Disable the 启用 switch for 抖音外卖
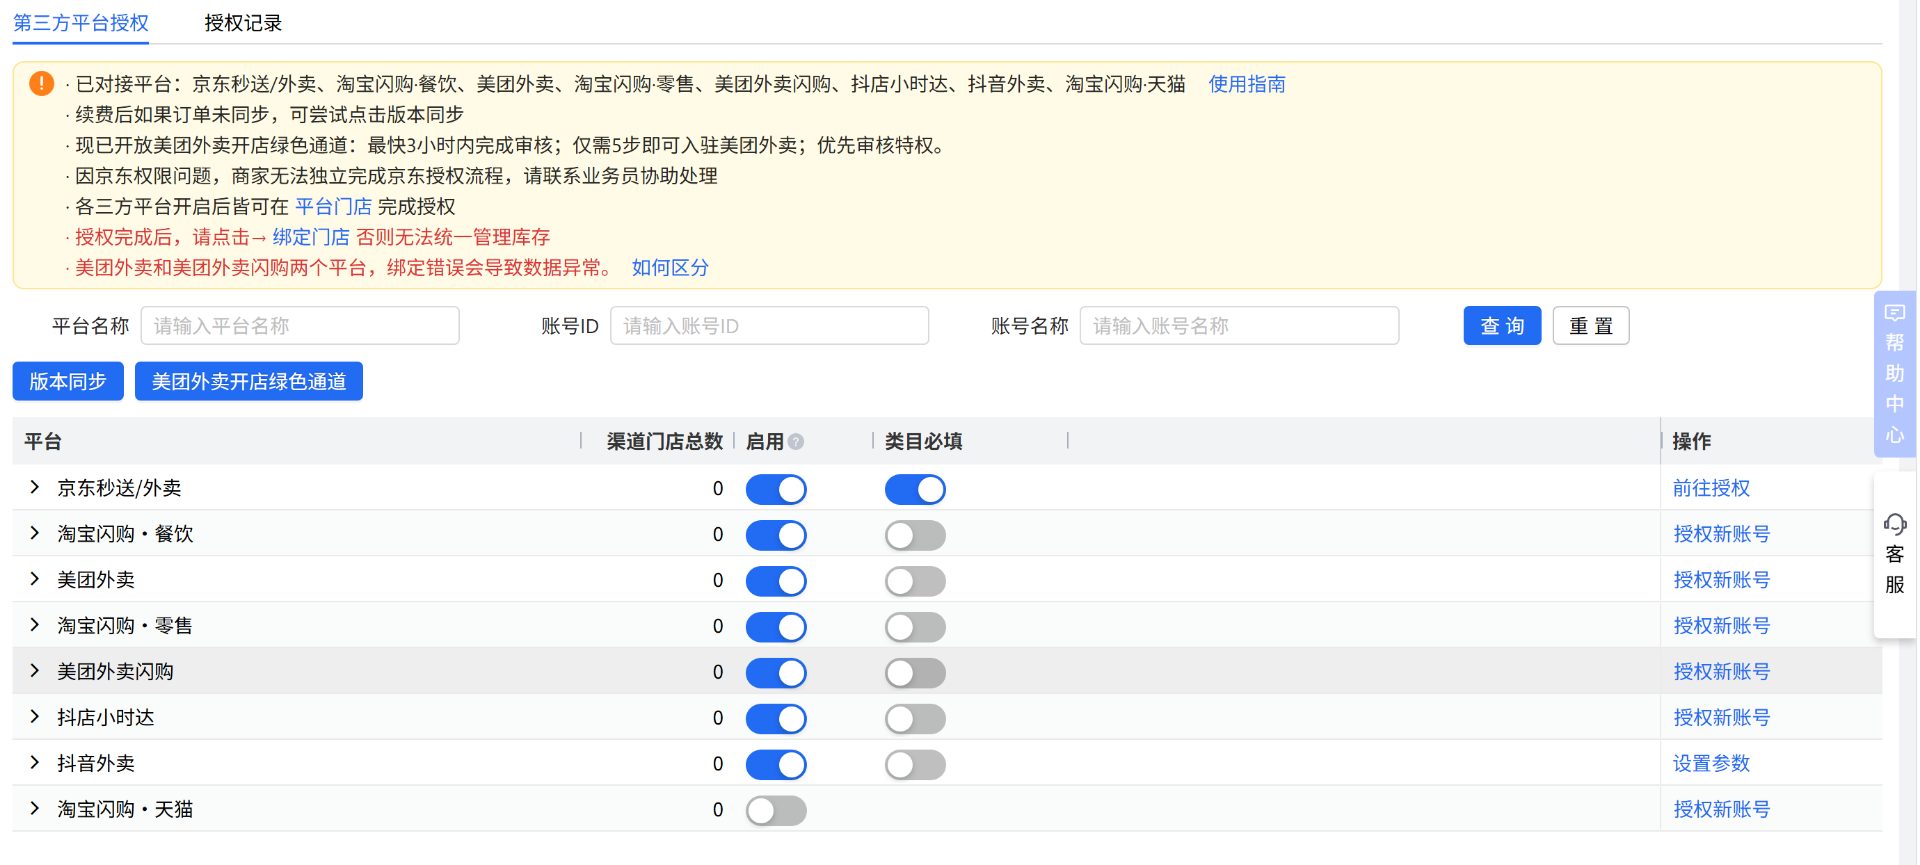 [x=776, y=765]
